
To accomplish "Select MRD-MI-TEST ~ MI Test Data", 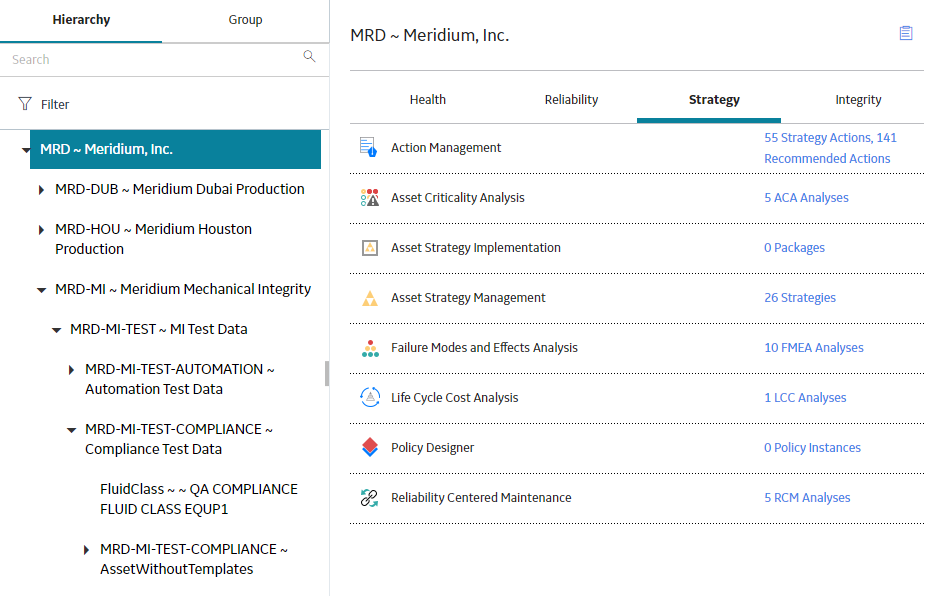I will 159,329.
